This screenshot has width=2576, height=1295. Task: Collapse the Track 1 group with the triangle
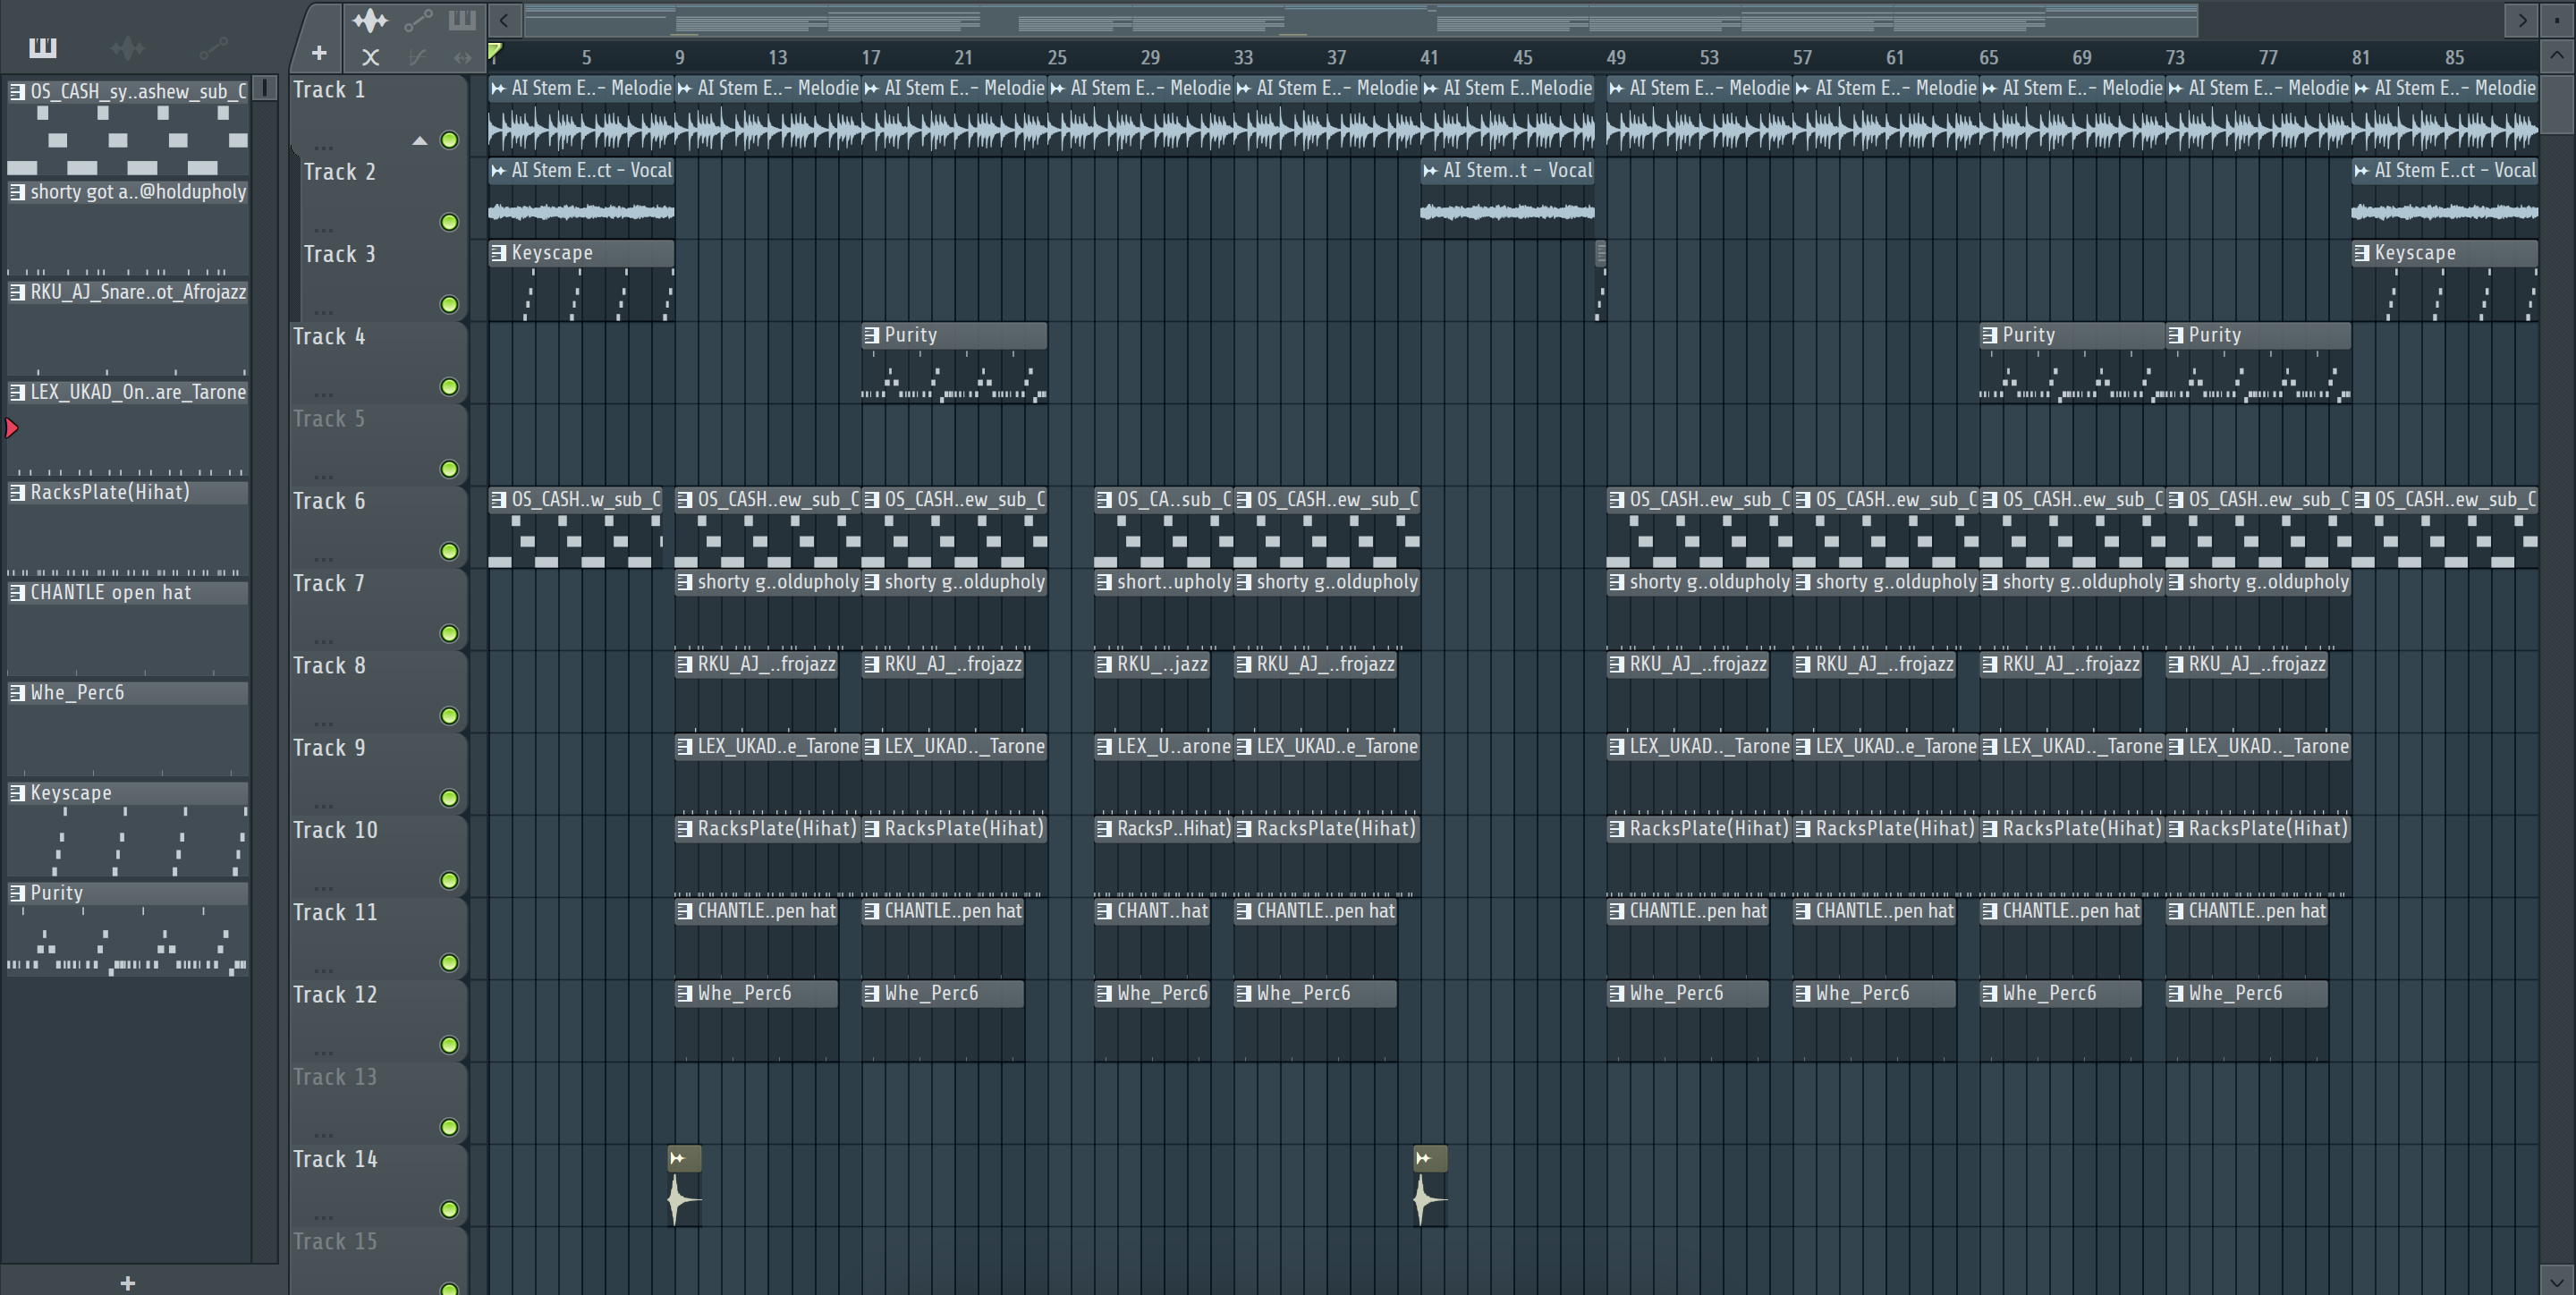(x=420, y=141)
